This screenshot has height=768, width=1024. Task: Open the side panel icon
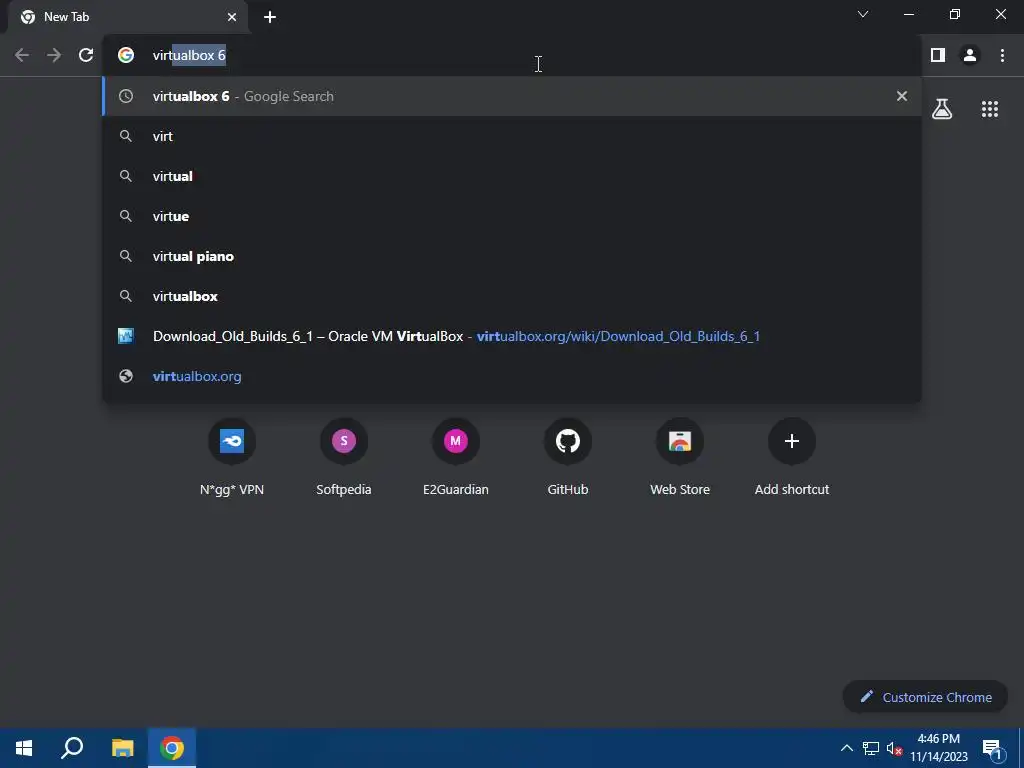(938, 56)
